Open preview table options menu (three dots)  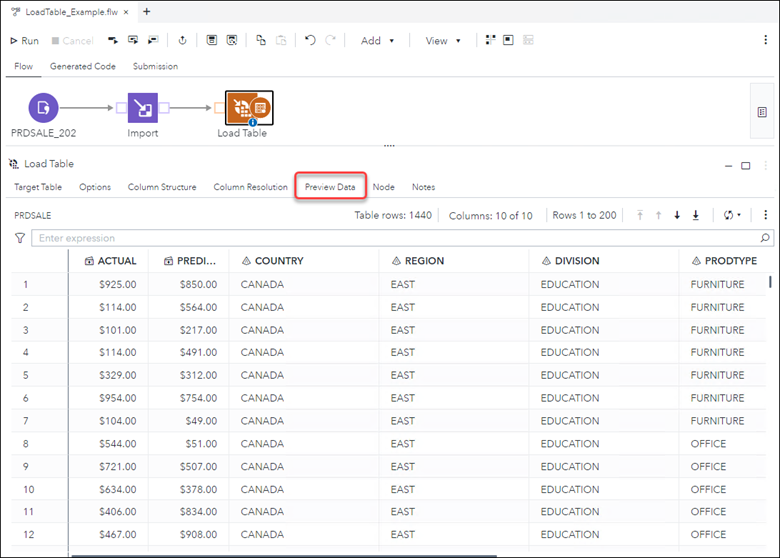765,215
